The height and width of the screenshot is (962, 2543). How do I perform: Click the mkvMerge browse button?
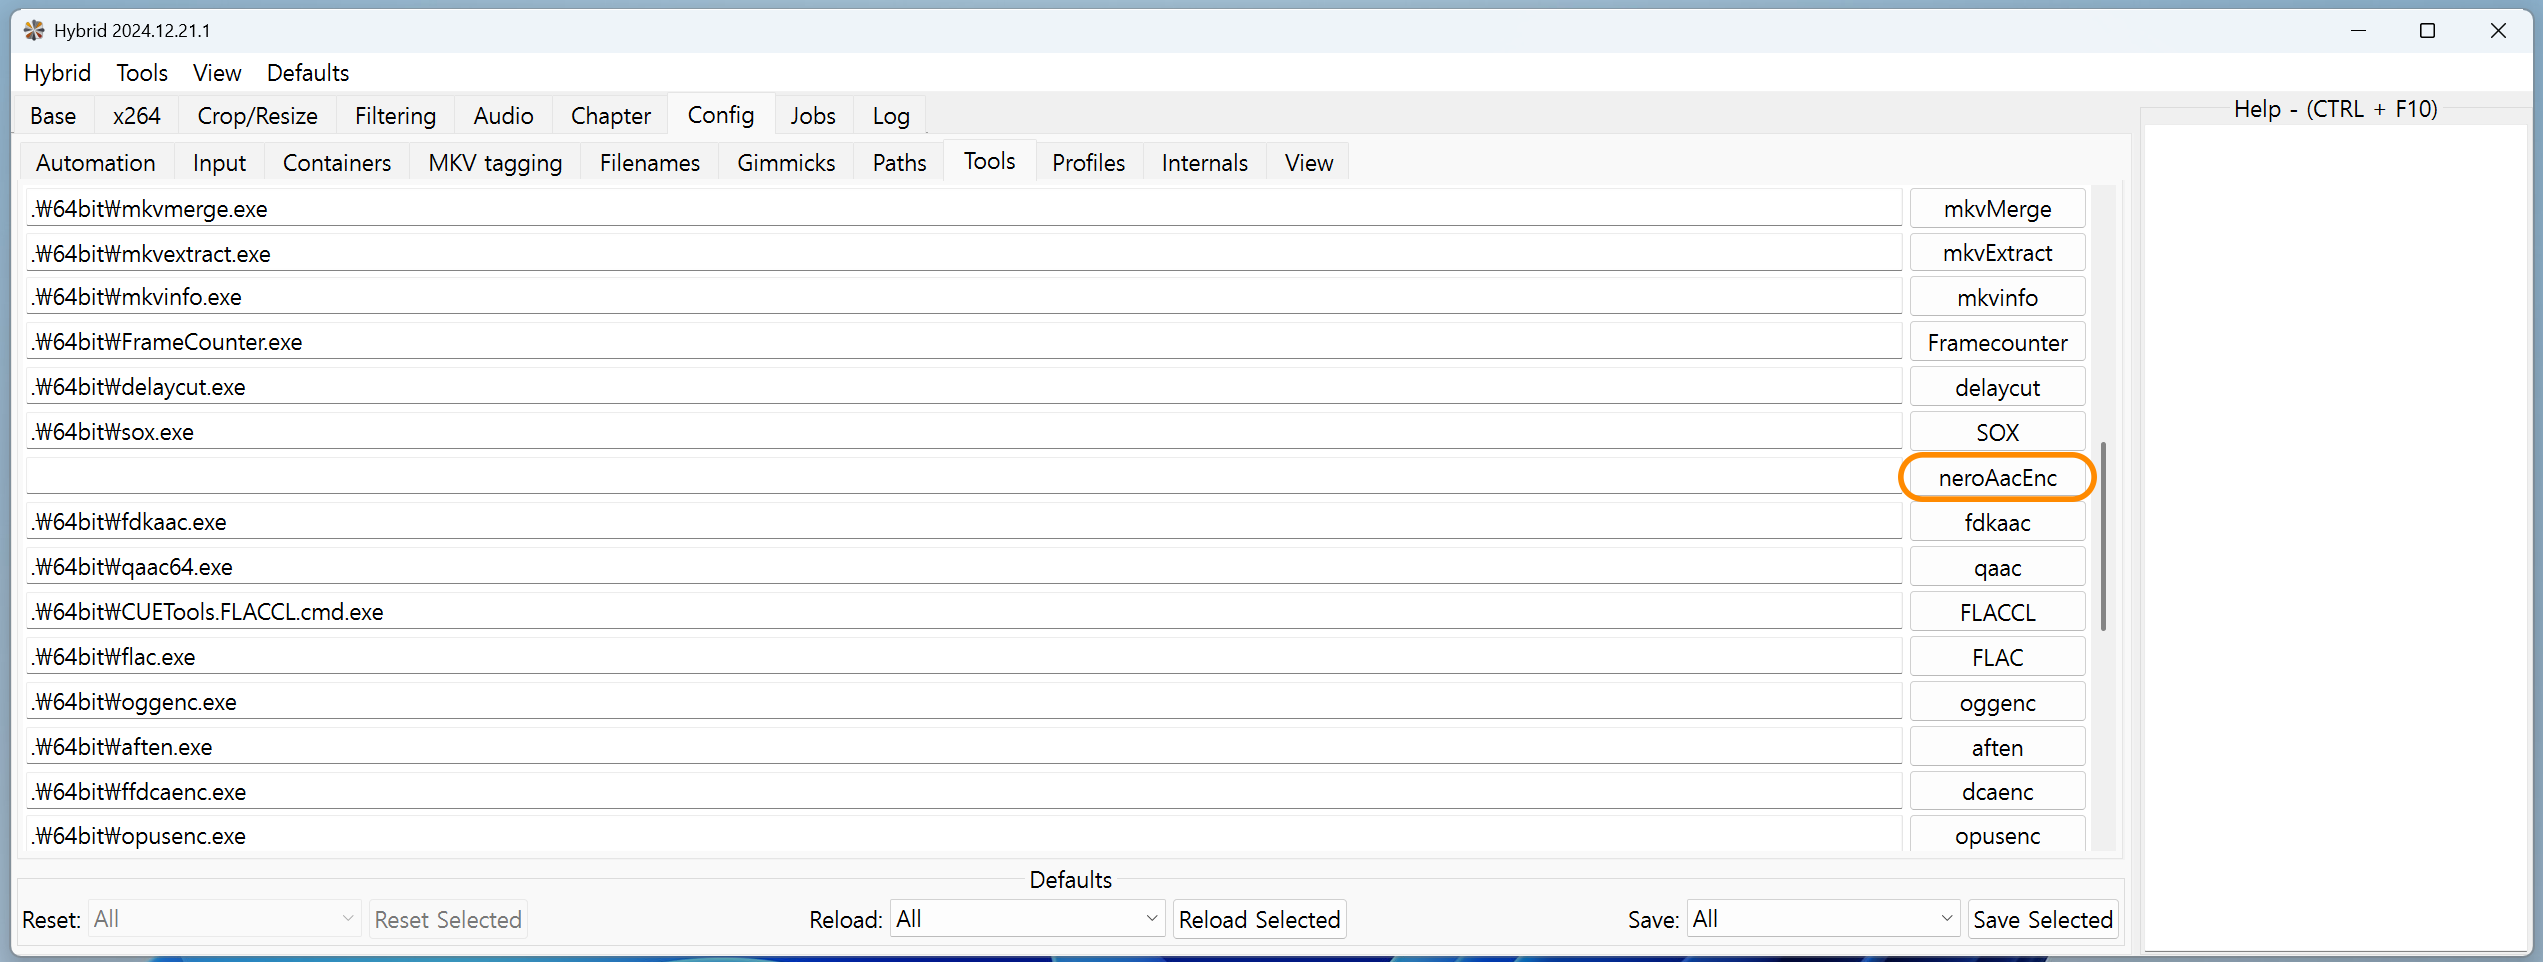click(1997, 209)
